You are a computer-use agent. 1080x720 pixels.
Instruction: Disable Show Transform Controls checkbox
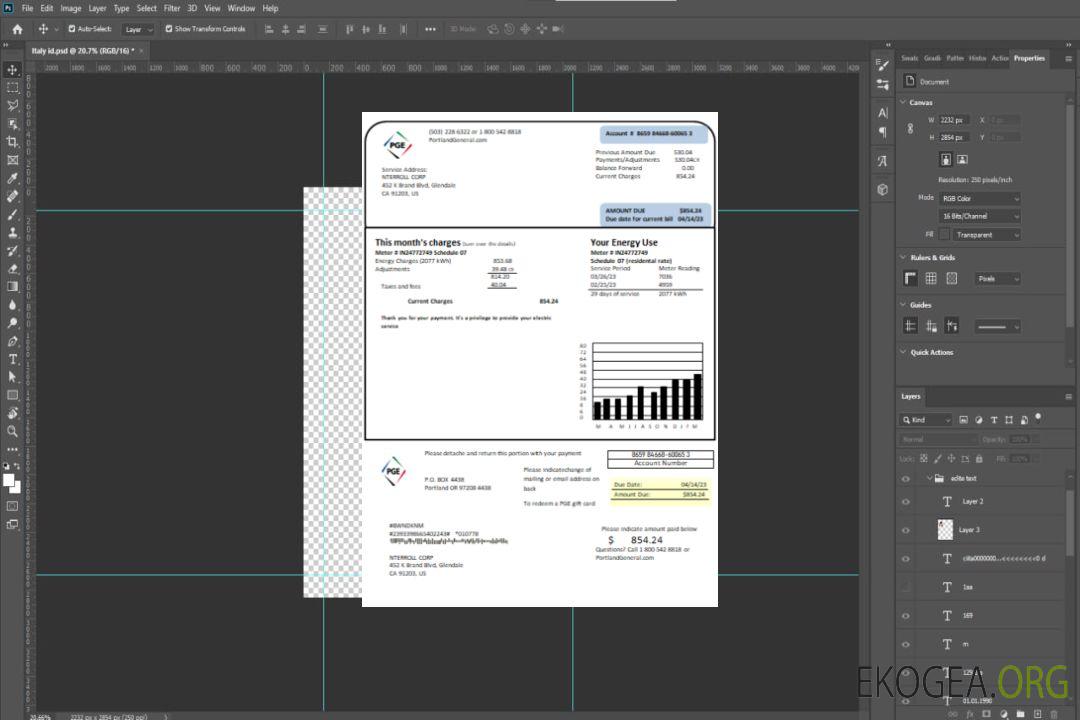pos(169,29)
